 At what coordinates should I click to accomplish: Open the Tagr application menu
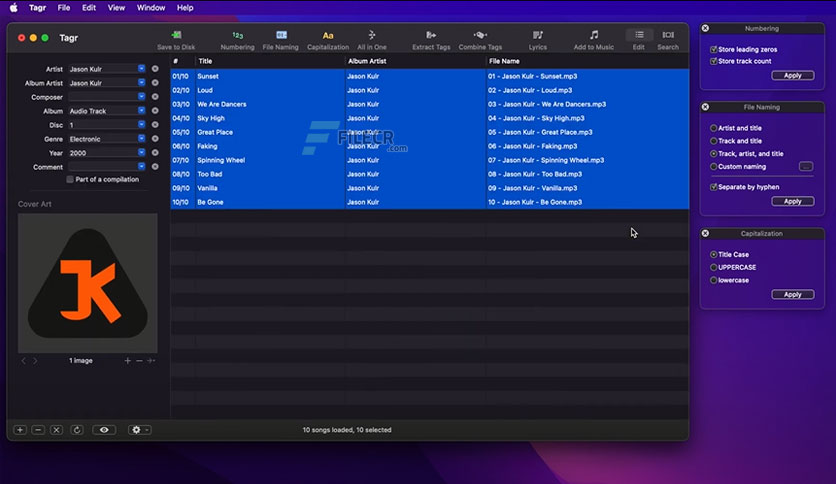pyautogui.click(x=37, y=7)
